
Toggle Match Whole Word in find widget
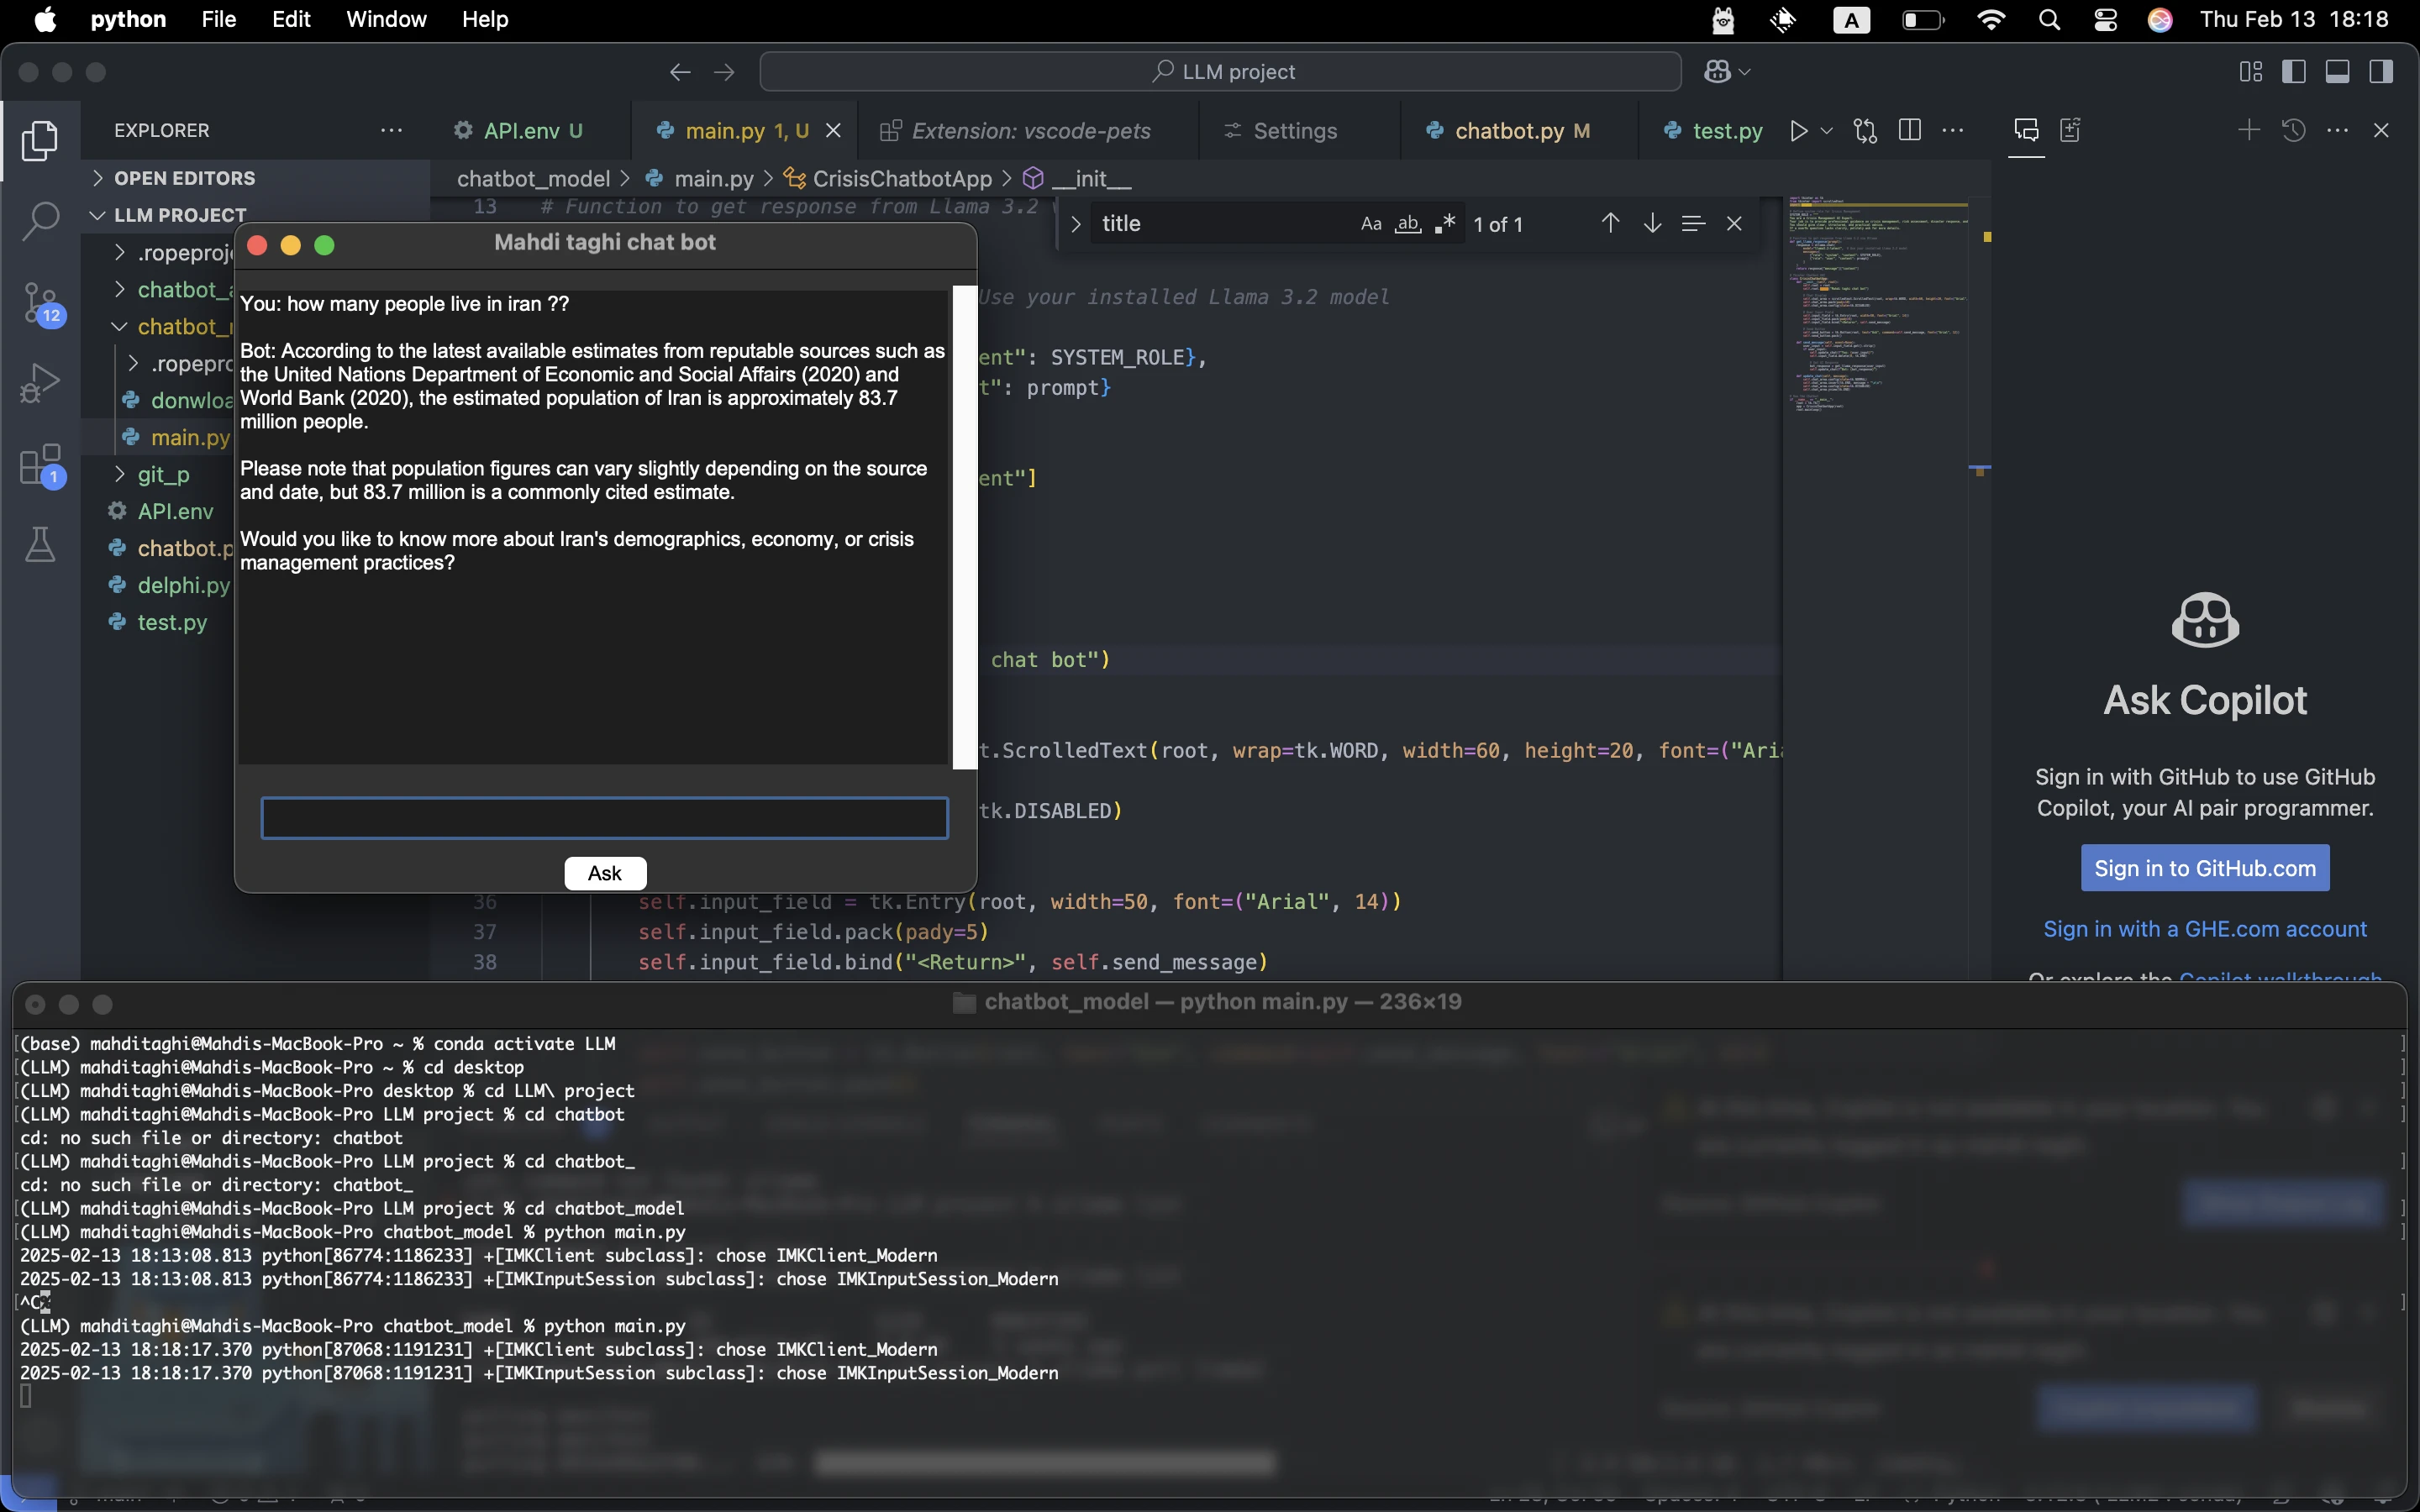1408,224
